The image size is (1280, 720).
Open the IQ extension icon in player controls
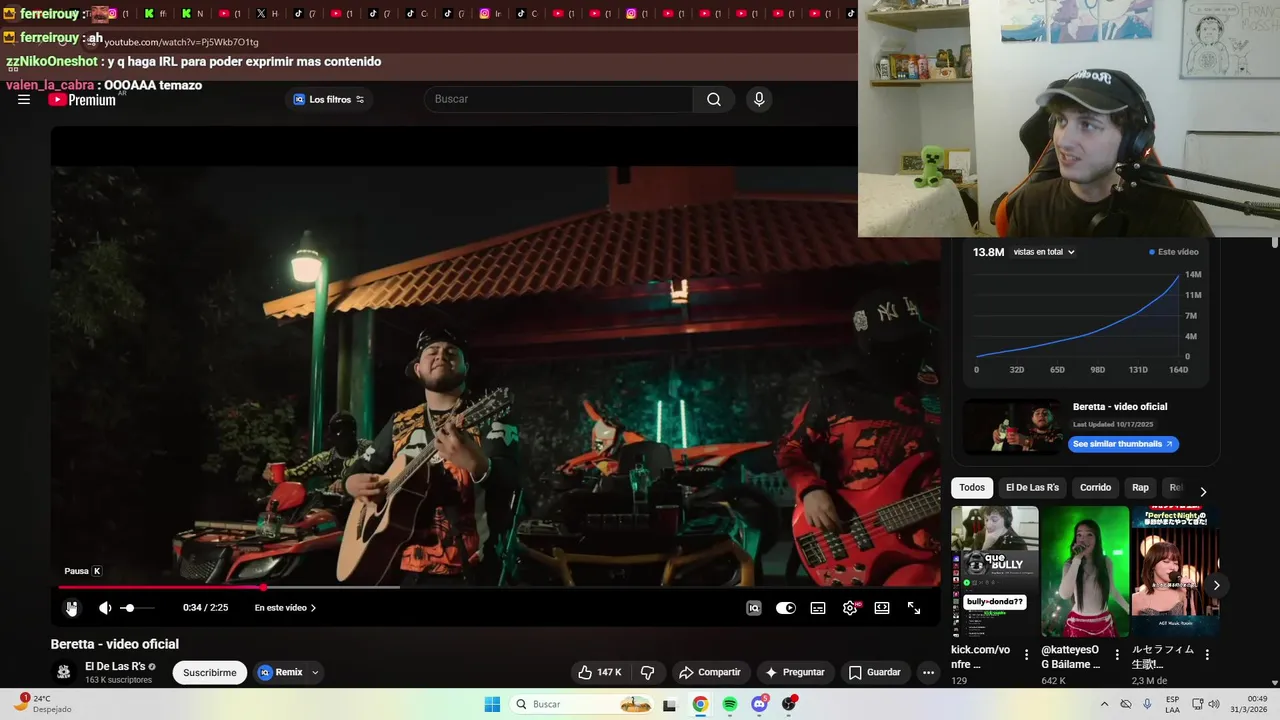(754, 607)
